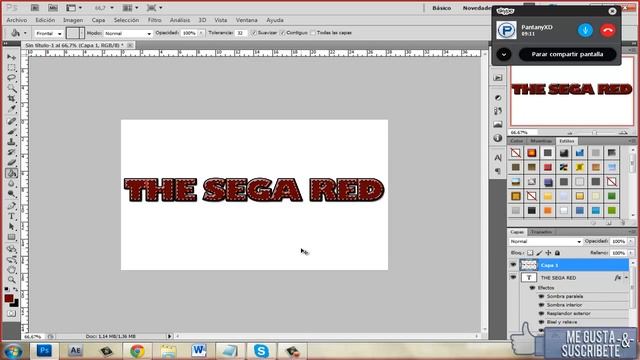
Task: Toggle visibility of all Efectos
Action: [x=532, y=288]
